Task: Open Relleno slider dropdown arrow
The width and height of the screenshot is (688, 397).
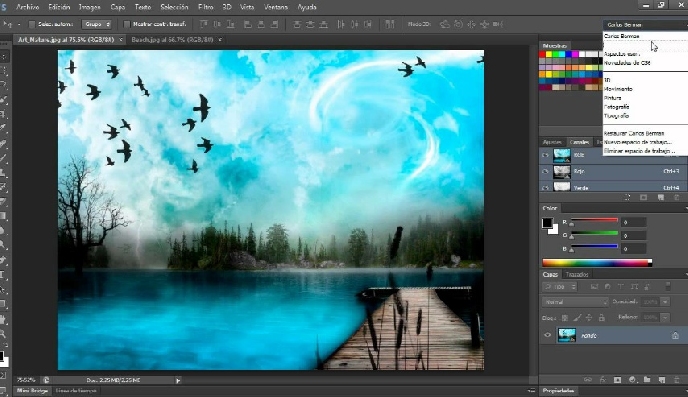Action: [x=665, y=317]
